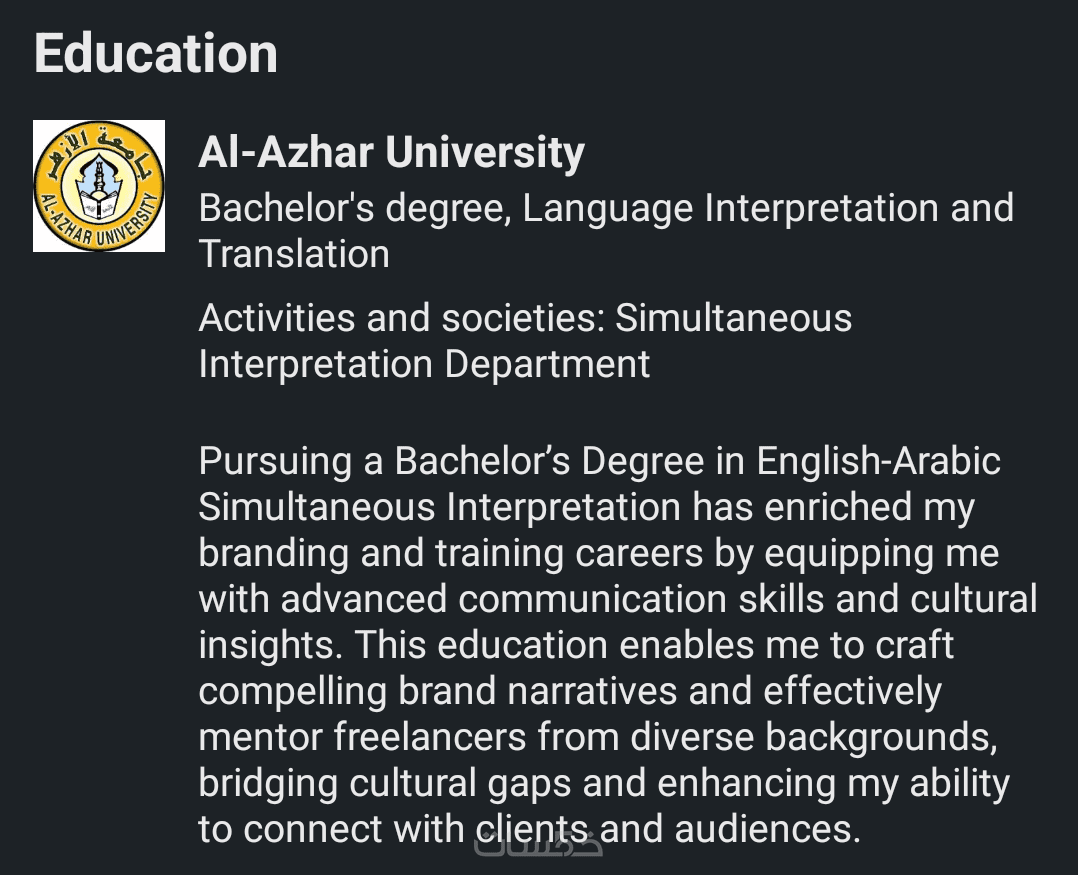Screen dimensions: 1078x875
Task: Click the "Interpretation Department" text line
Action: [x=424, y=364]
